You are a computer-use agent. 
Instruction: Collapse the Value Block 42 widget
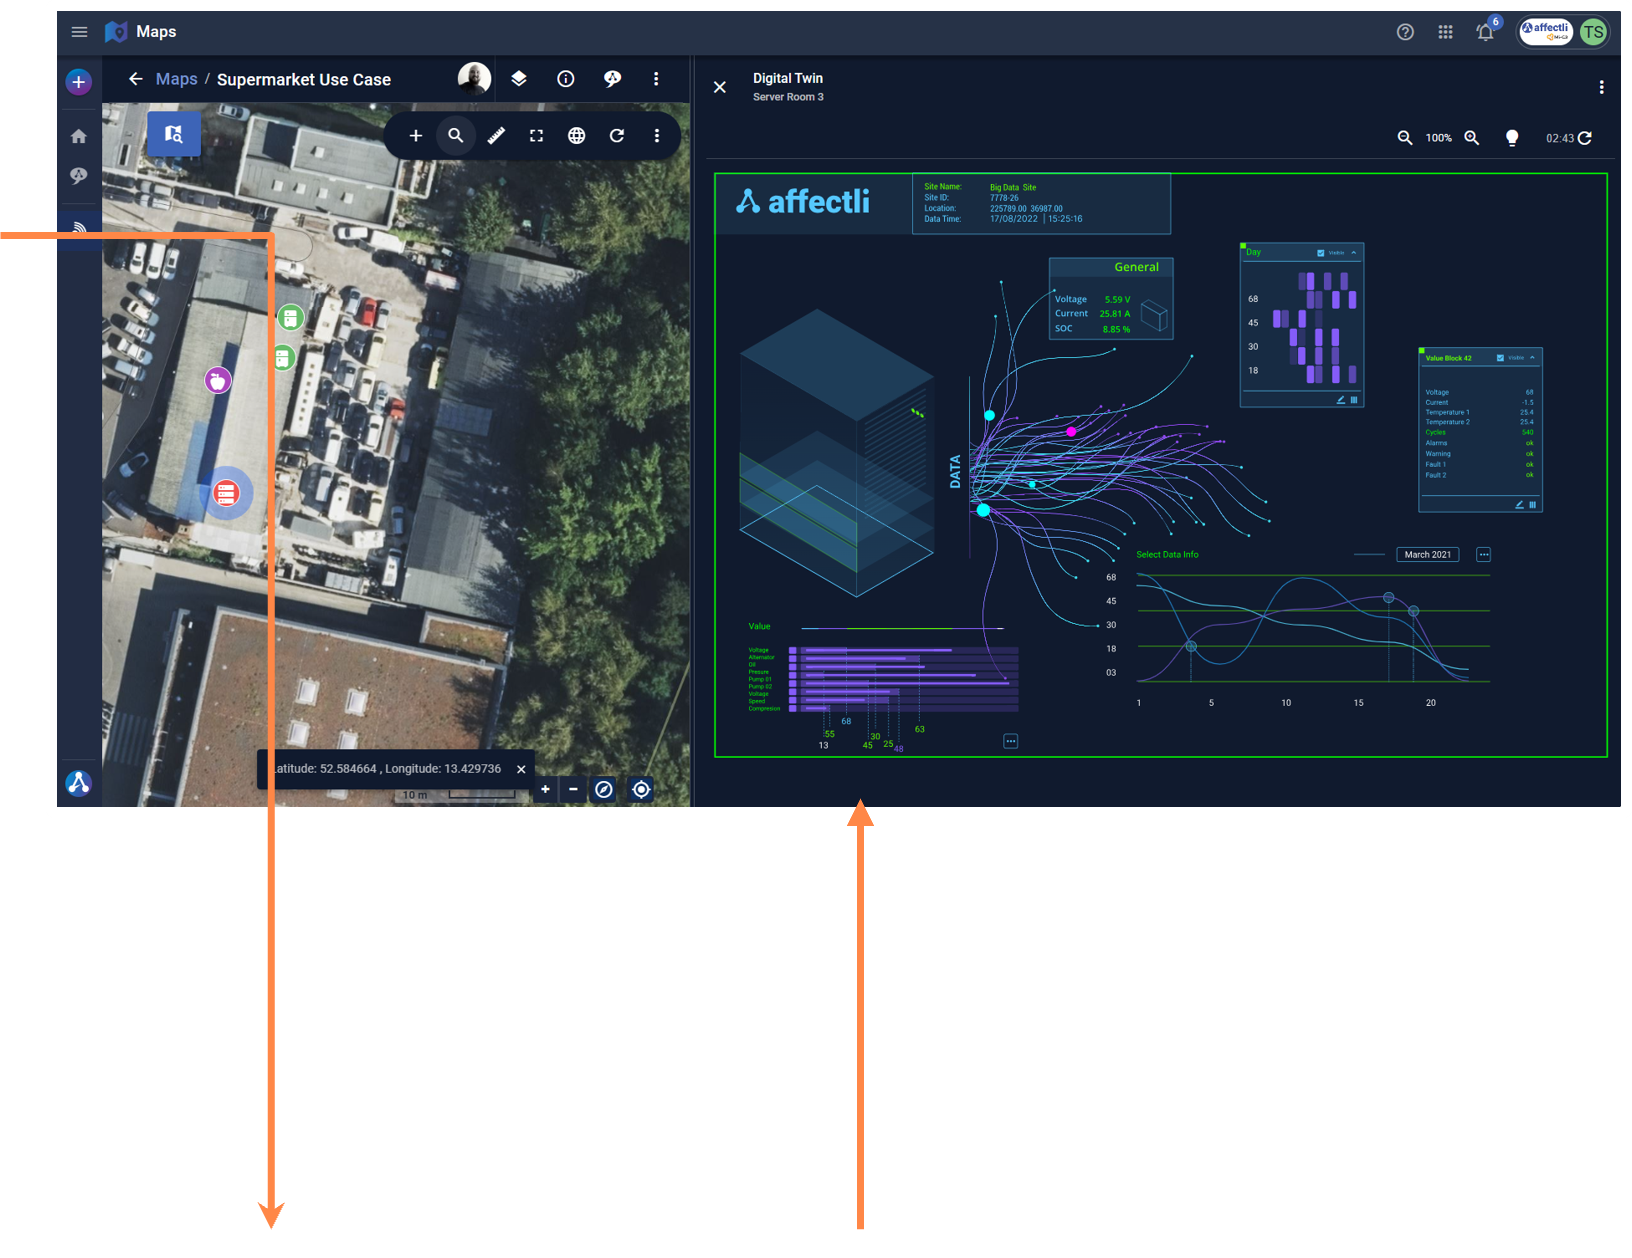coord(1532,358)
